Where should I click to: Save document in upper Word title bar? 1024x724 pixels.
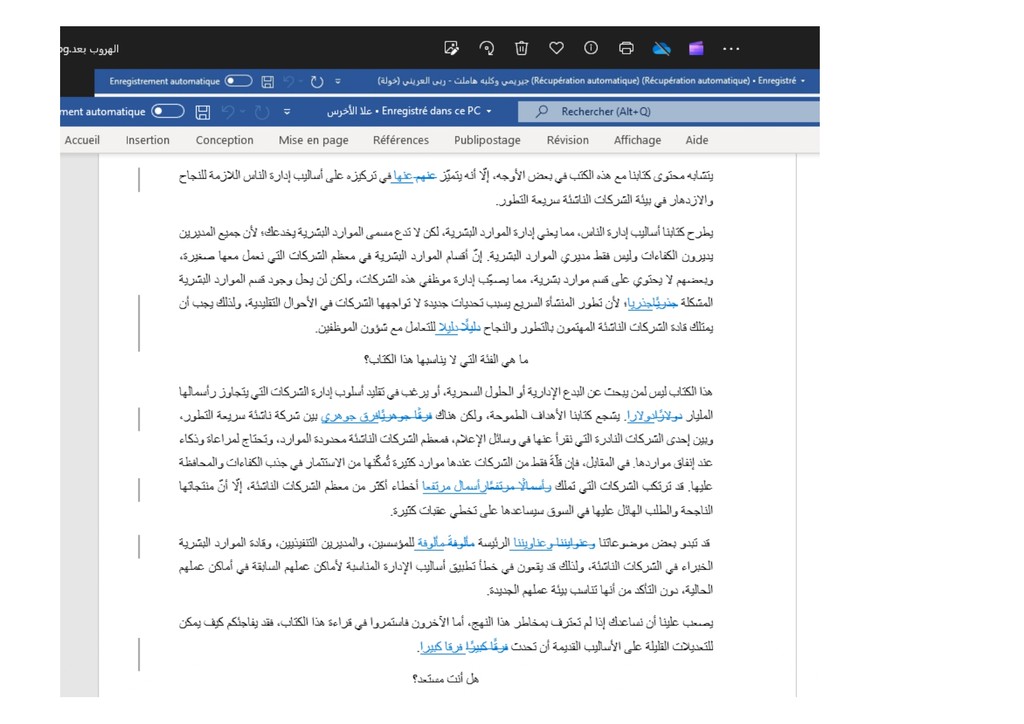coord(268,82)
